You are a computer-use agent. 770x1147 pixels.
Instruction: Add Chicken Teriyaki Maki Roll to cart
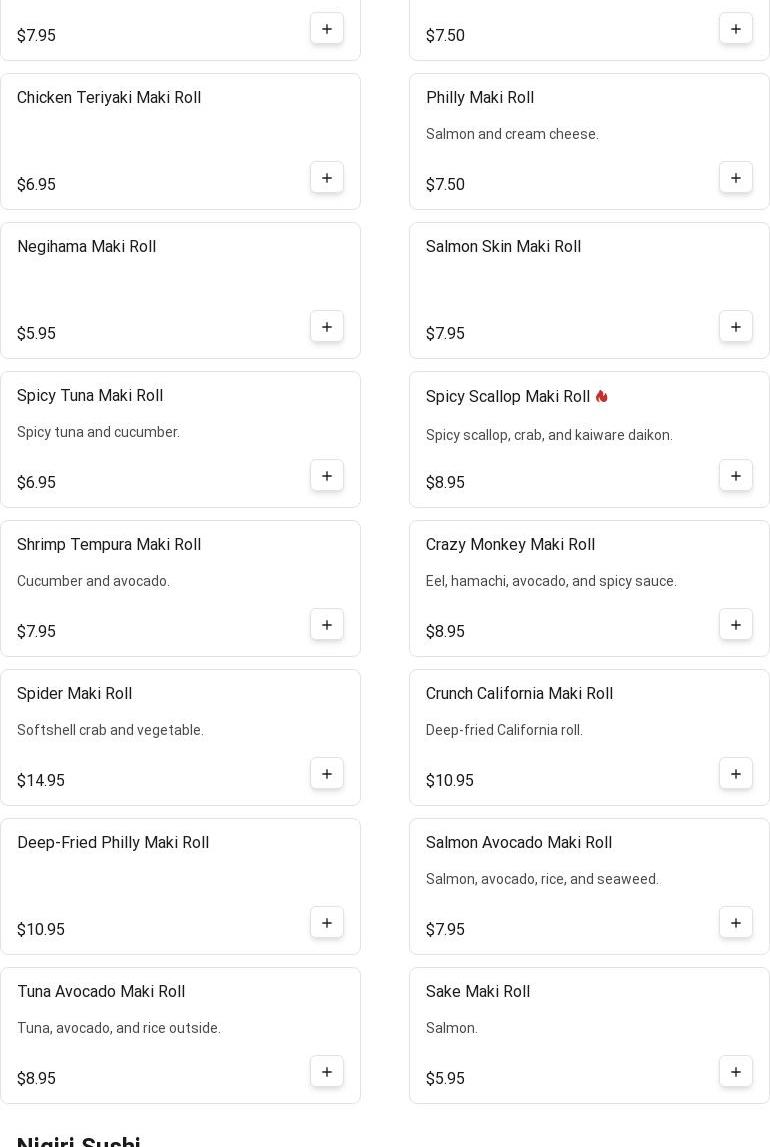coord(327,178)
